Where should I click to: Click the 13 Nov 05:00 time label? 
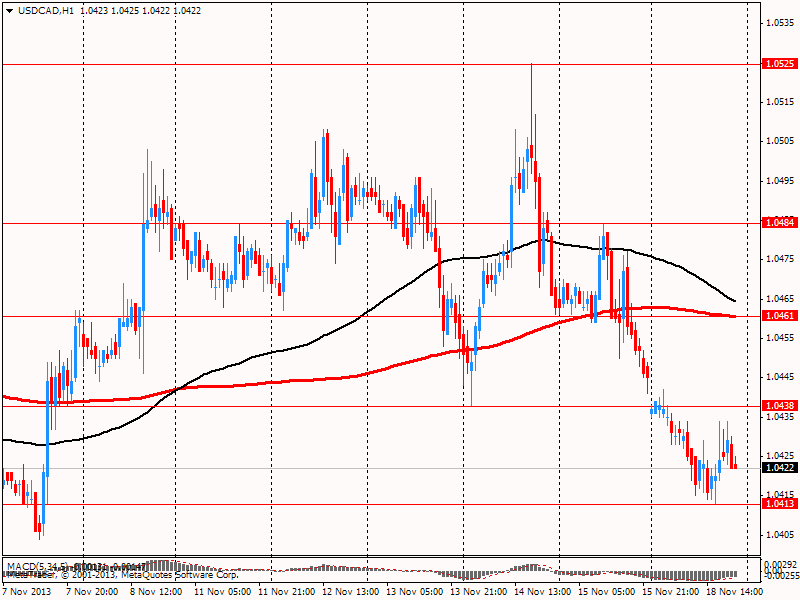[x=414, y=591]
